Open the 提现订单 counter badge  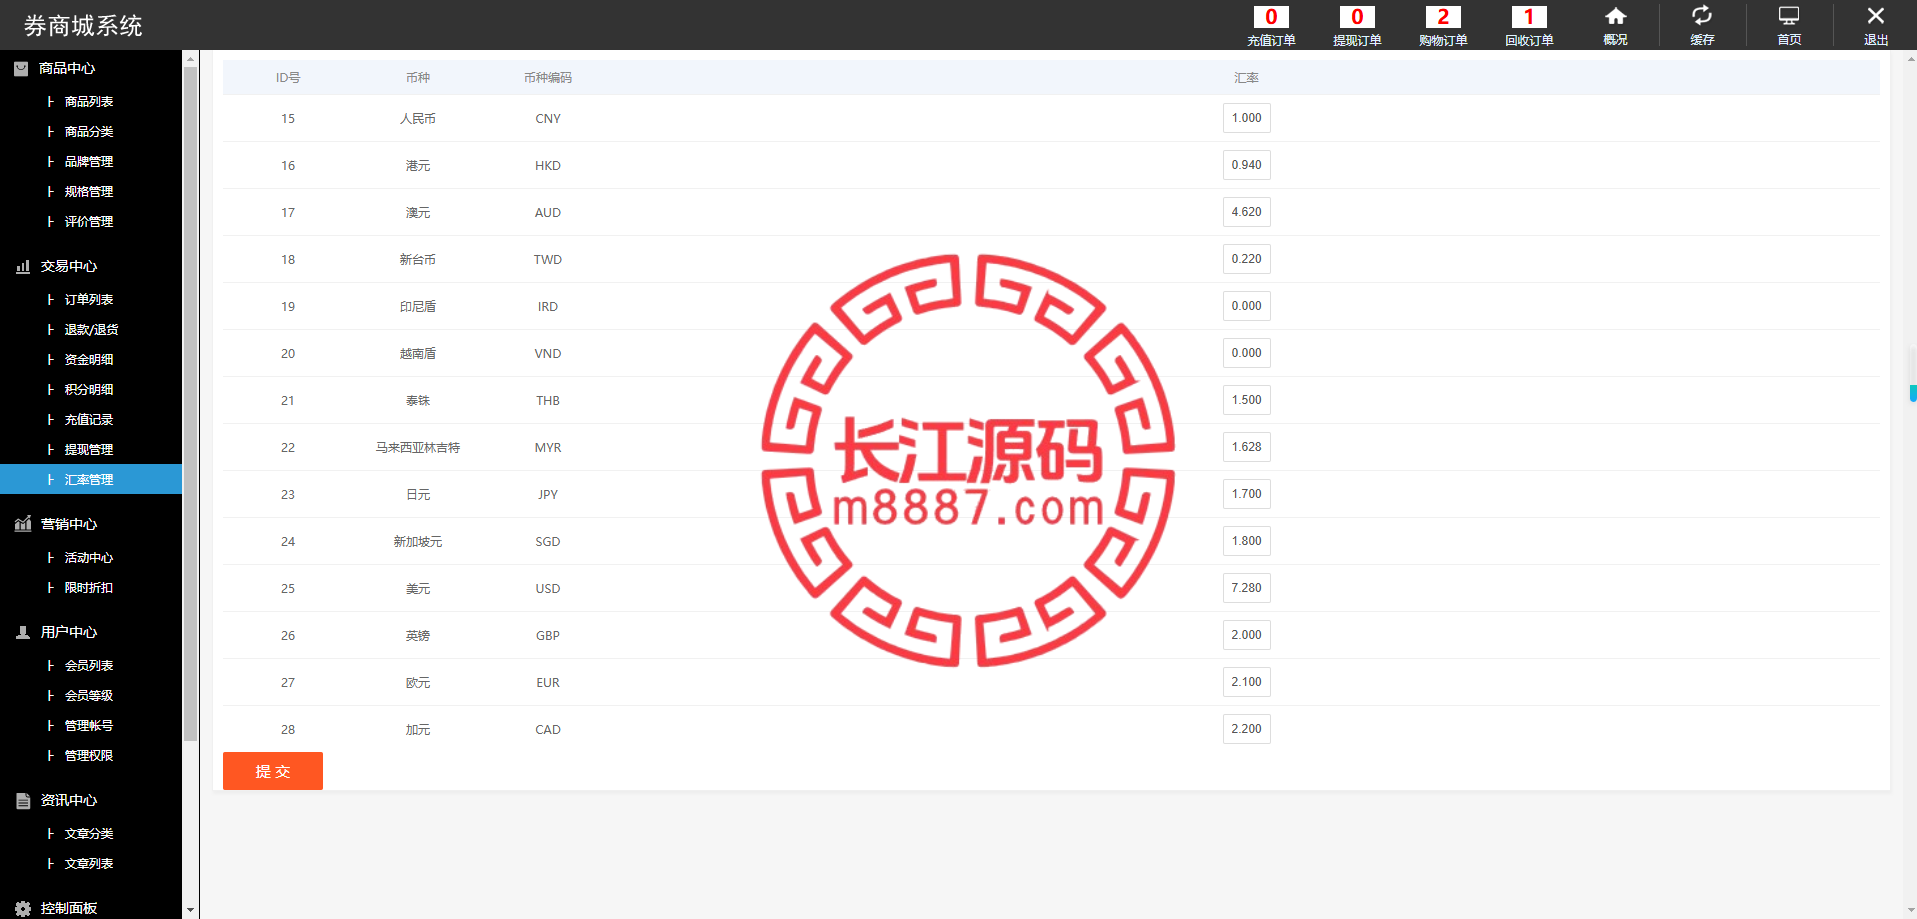coord(1357,17)
